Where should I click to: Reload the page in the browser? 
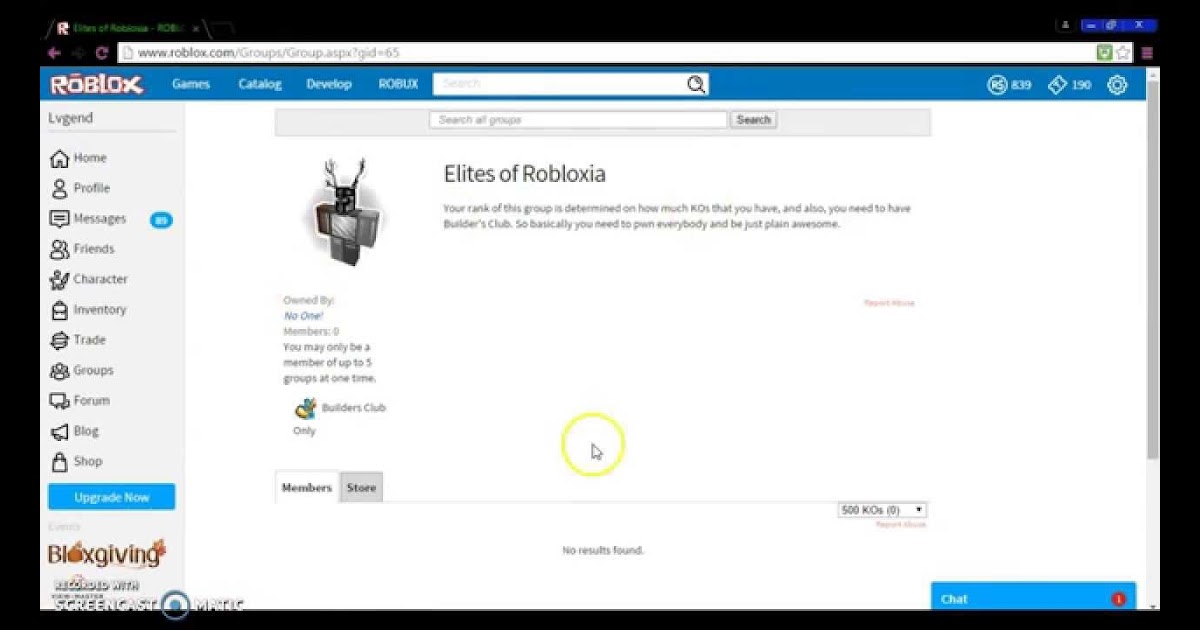pyautogui.click(x=101, y=53)
